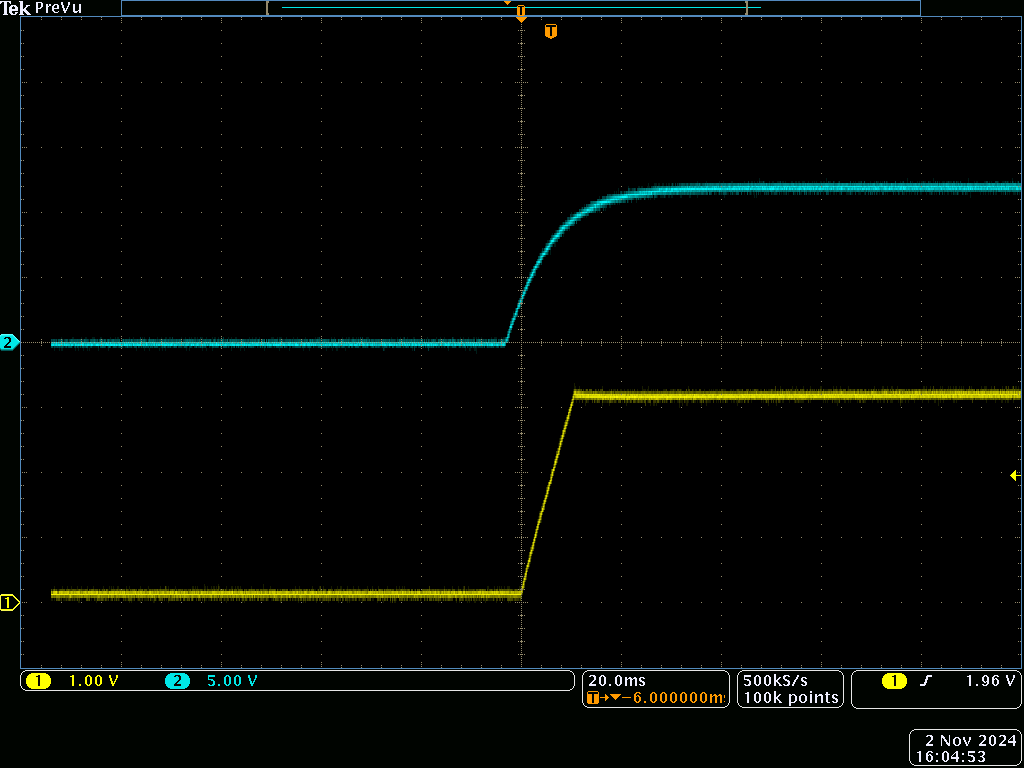Click the right bracket of the record view bar
1024x768 pixels.
(746, 8)
